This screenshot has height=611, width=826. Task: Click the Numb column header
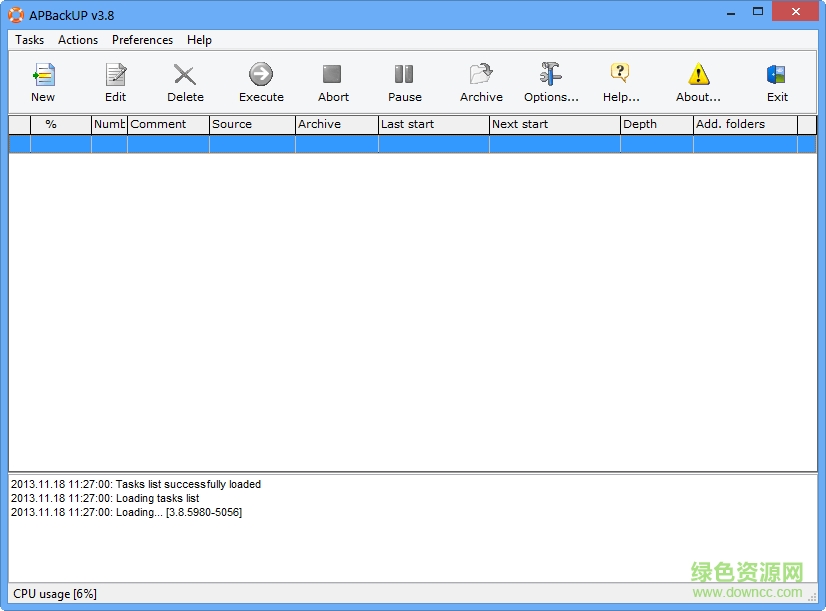pos(109,124)
